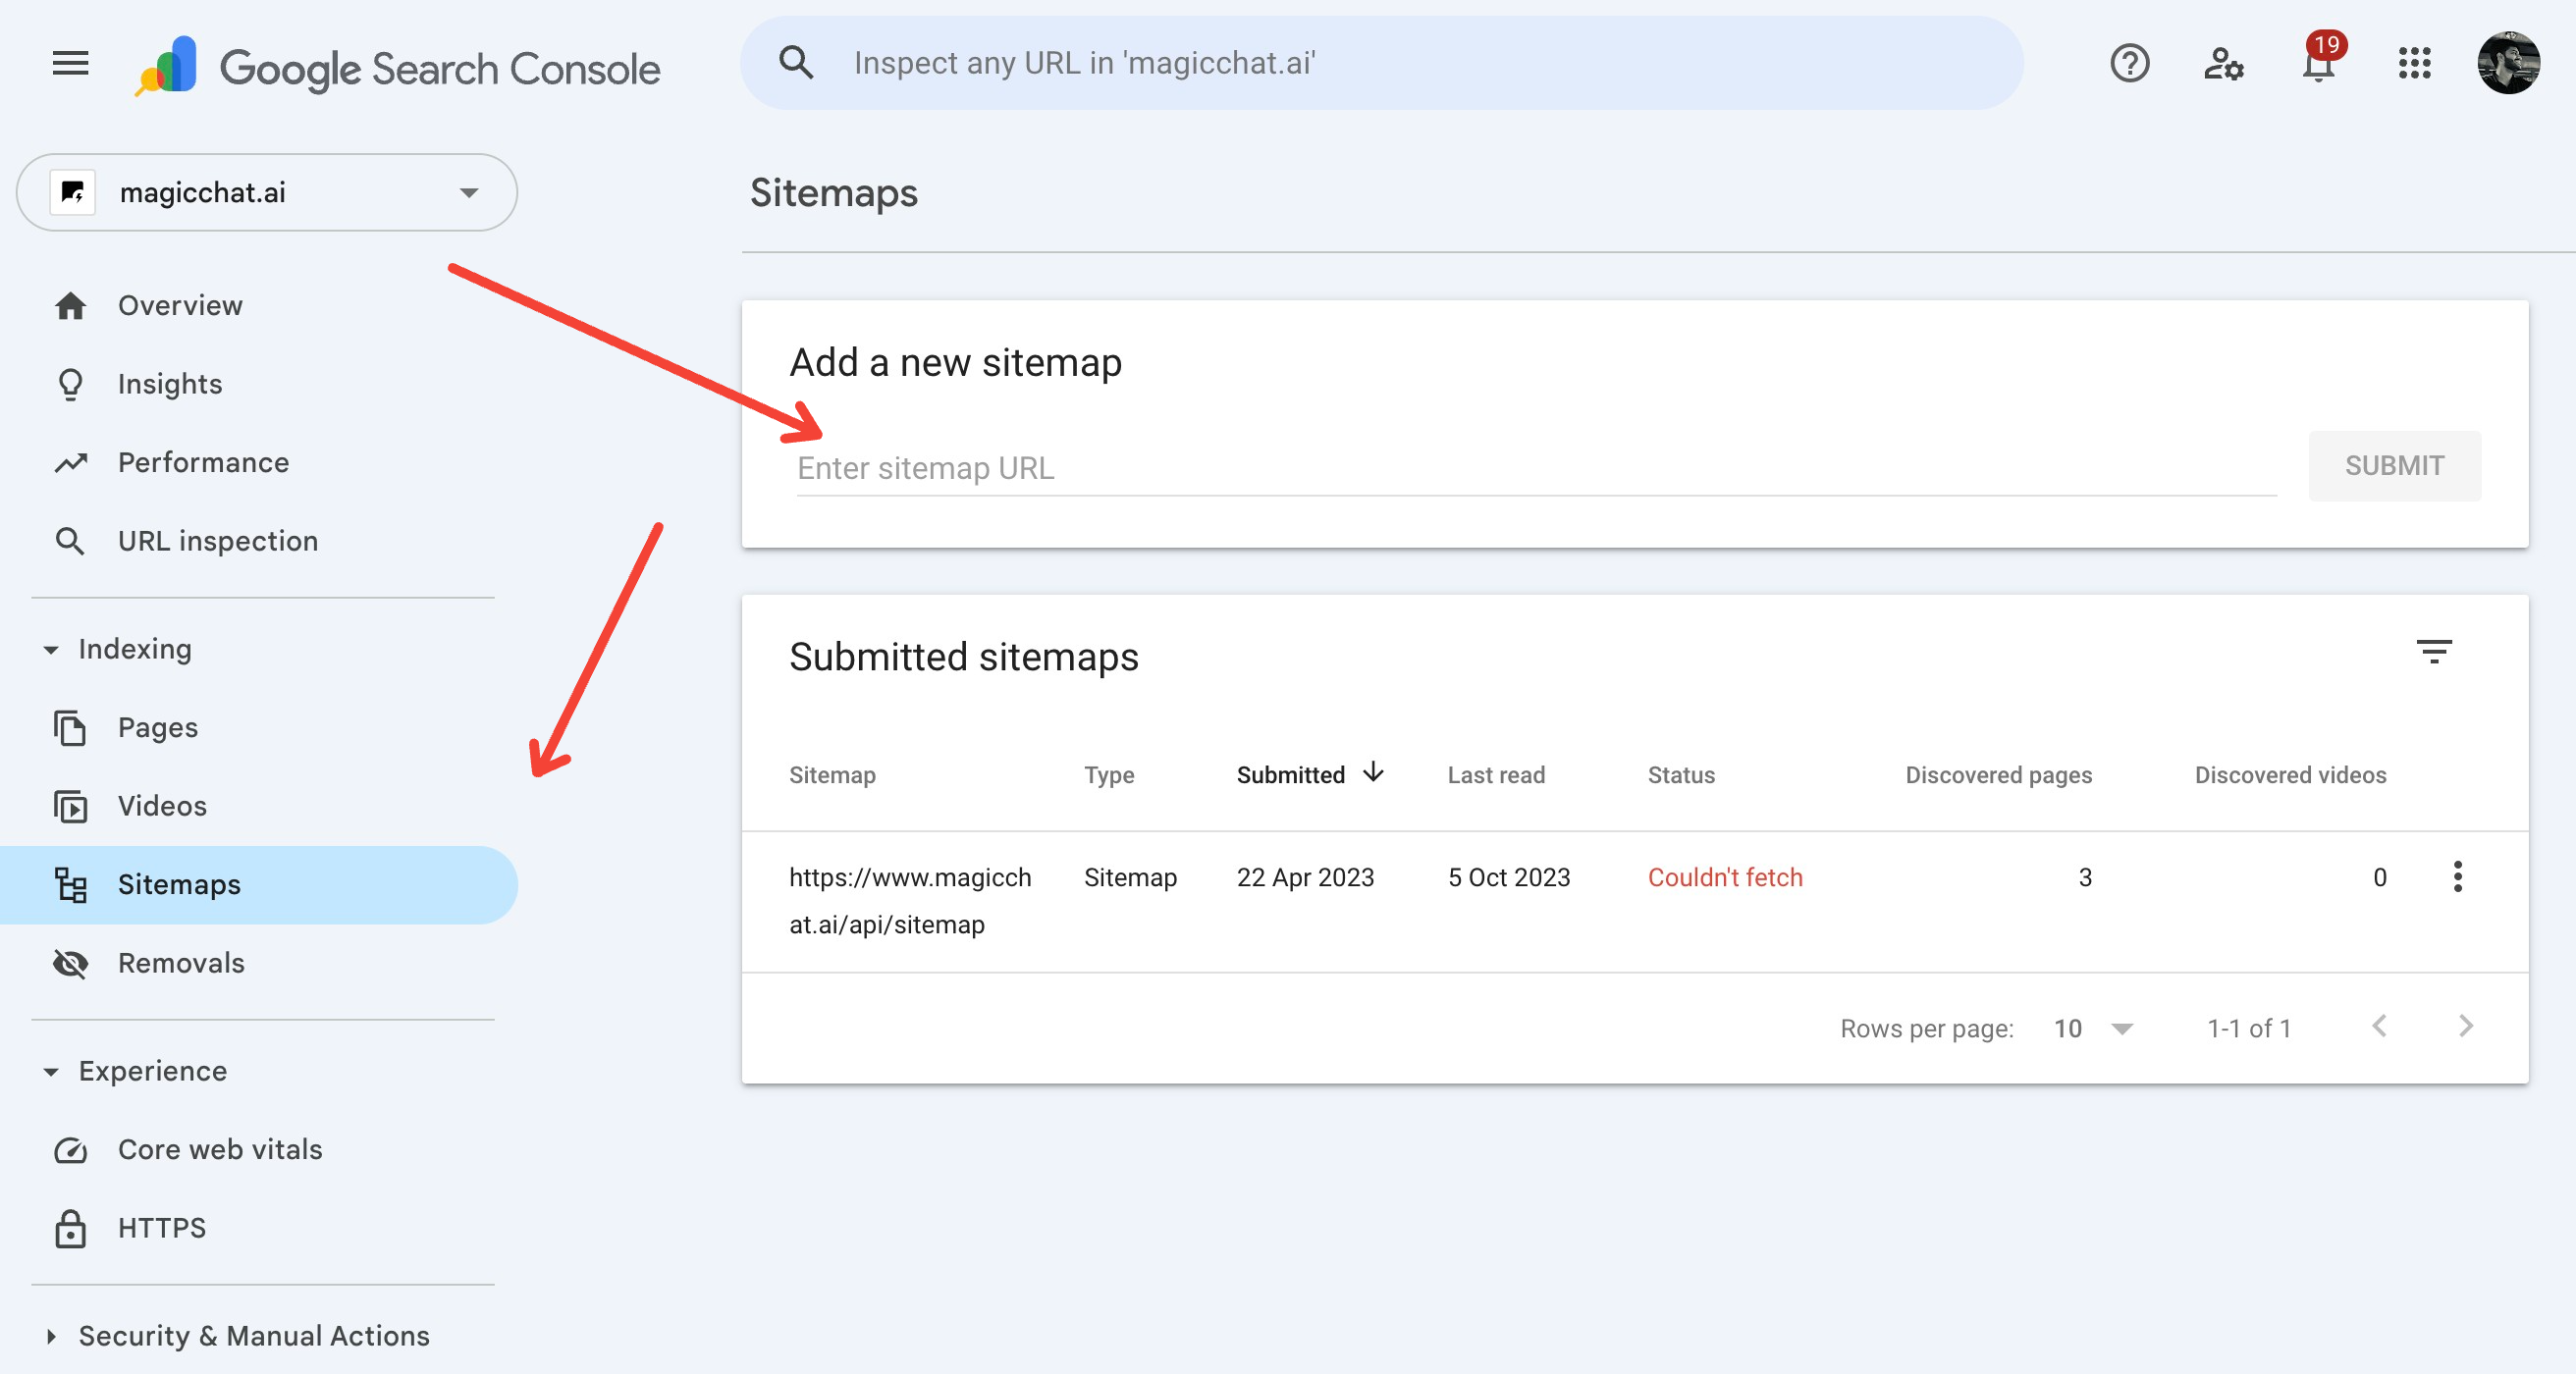The image size is (2576, 1374).
Task: Click the Couldn't fetch status
Action: pos(1725,877)
